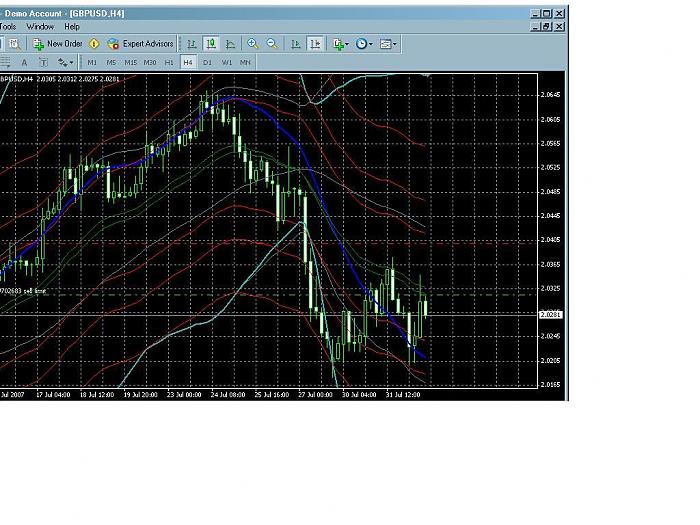This screenshot has width=700, height=525.
Task: Click the sell limit order line label
Action: pyautogui.click(x=23, y=291)
